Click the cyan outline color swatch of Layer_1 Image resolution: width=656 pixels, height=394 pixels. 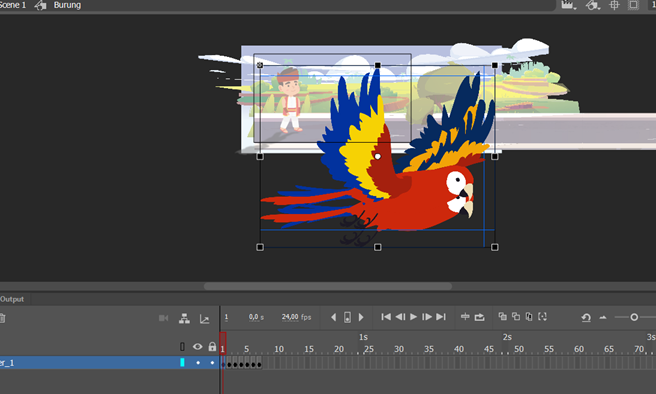coord(182,363)
